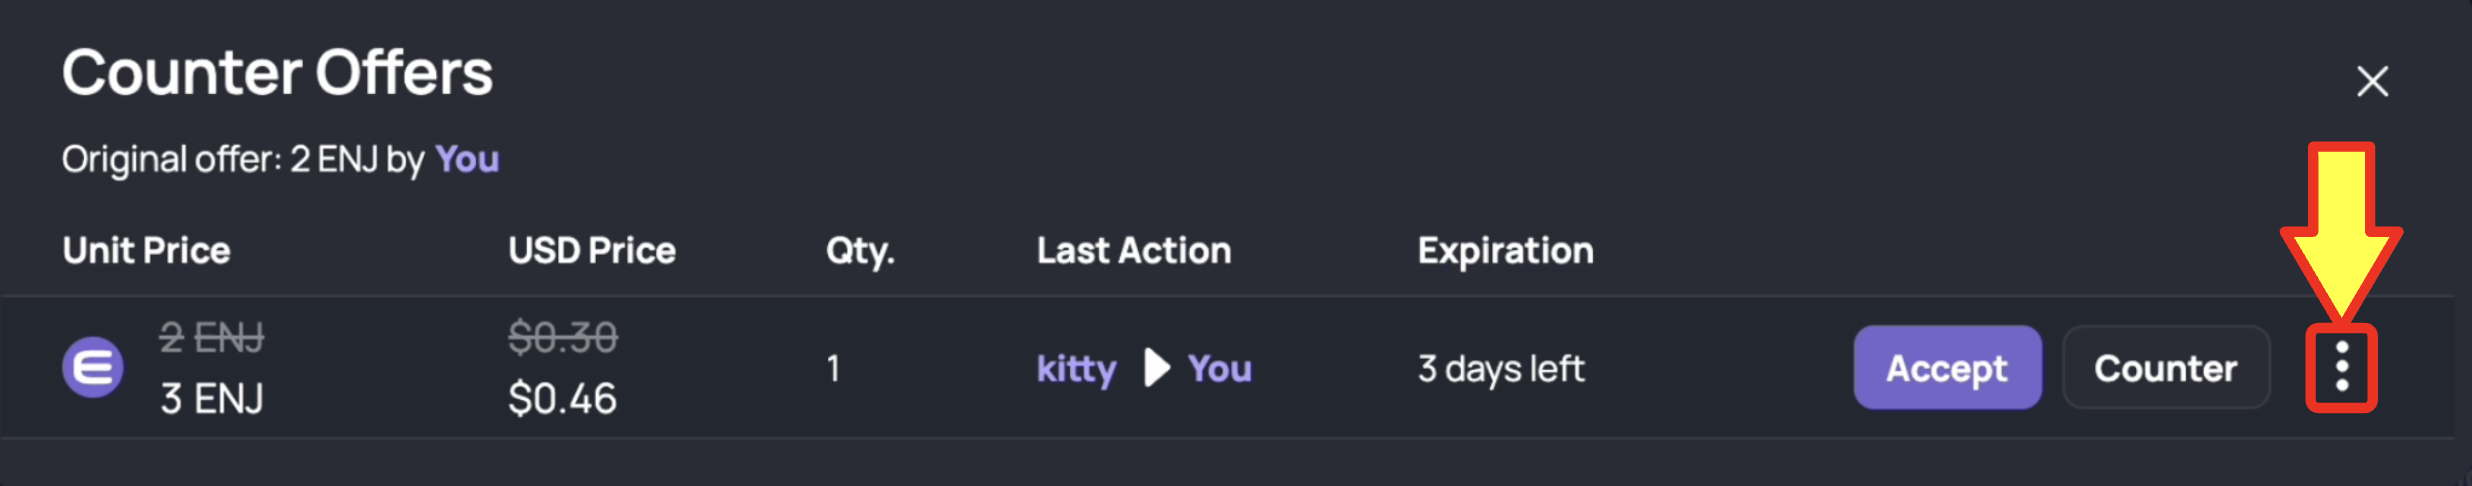2472x486 pixels.
Task: Click the Expiration column header
Action: tap(1505, 251)
